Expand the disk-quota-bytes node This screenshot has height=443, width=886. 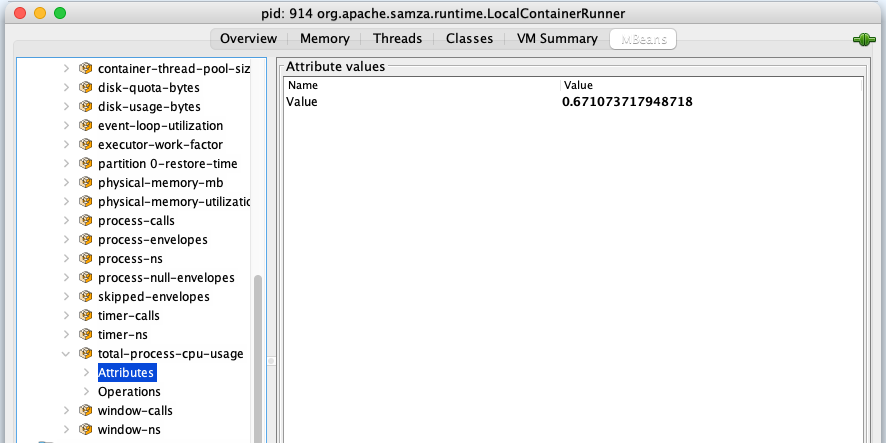pos(66,88)
